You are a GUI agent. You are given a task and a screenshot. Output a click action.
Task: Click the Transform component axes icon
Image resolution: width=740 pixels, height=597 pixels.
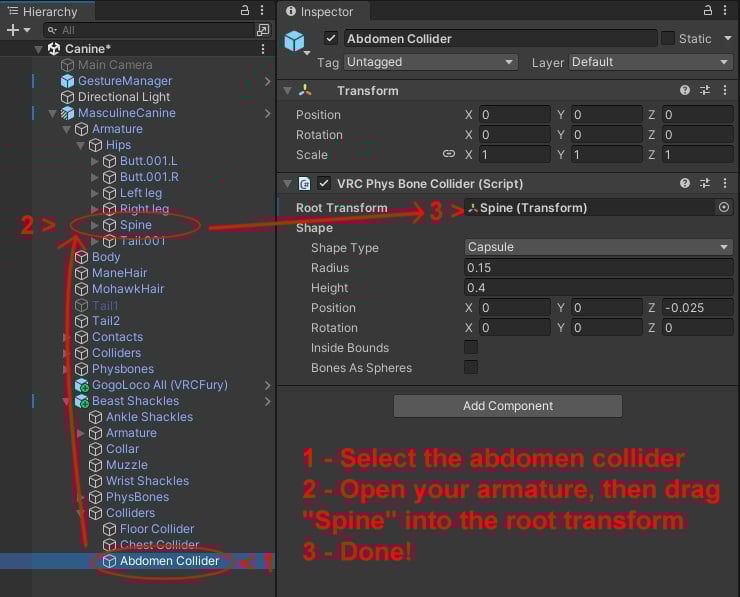(x=305, y=90)
